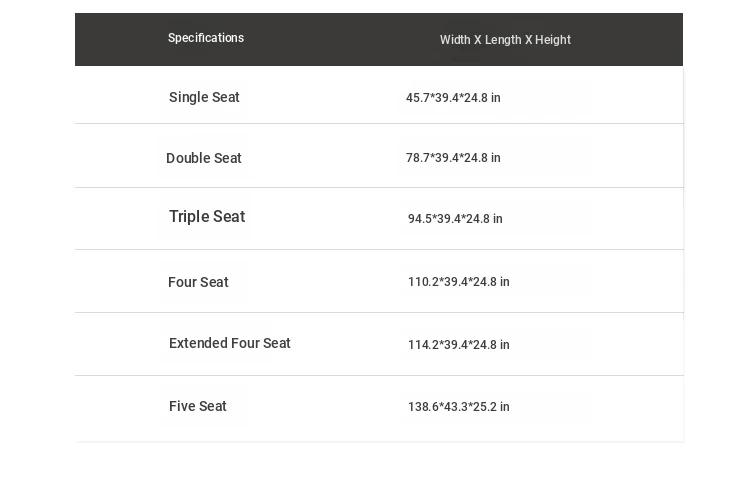Click the word Height in header
The height and width of the screenshot is (496, 750).
coord(553,40)
